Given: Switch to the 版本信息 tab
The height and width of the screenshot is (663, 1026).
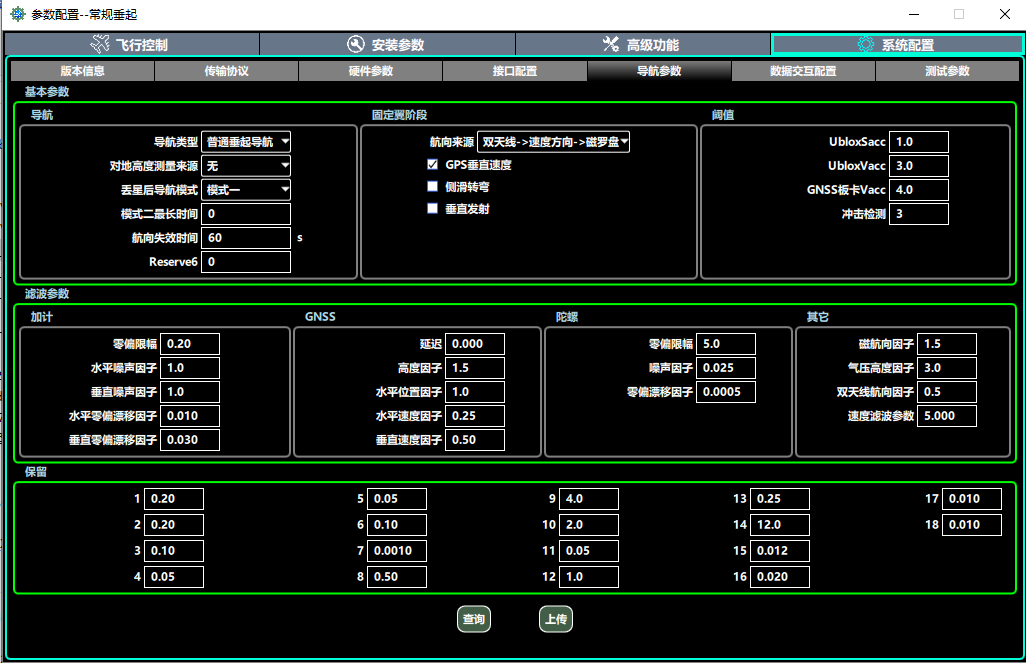Looking at the screenshot, I should pos(82,71).
